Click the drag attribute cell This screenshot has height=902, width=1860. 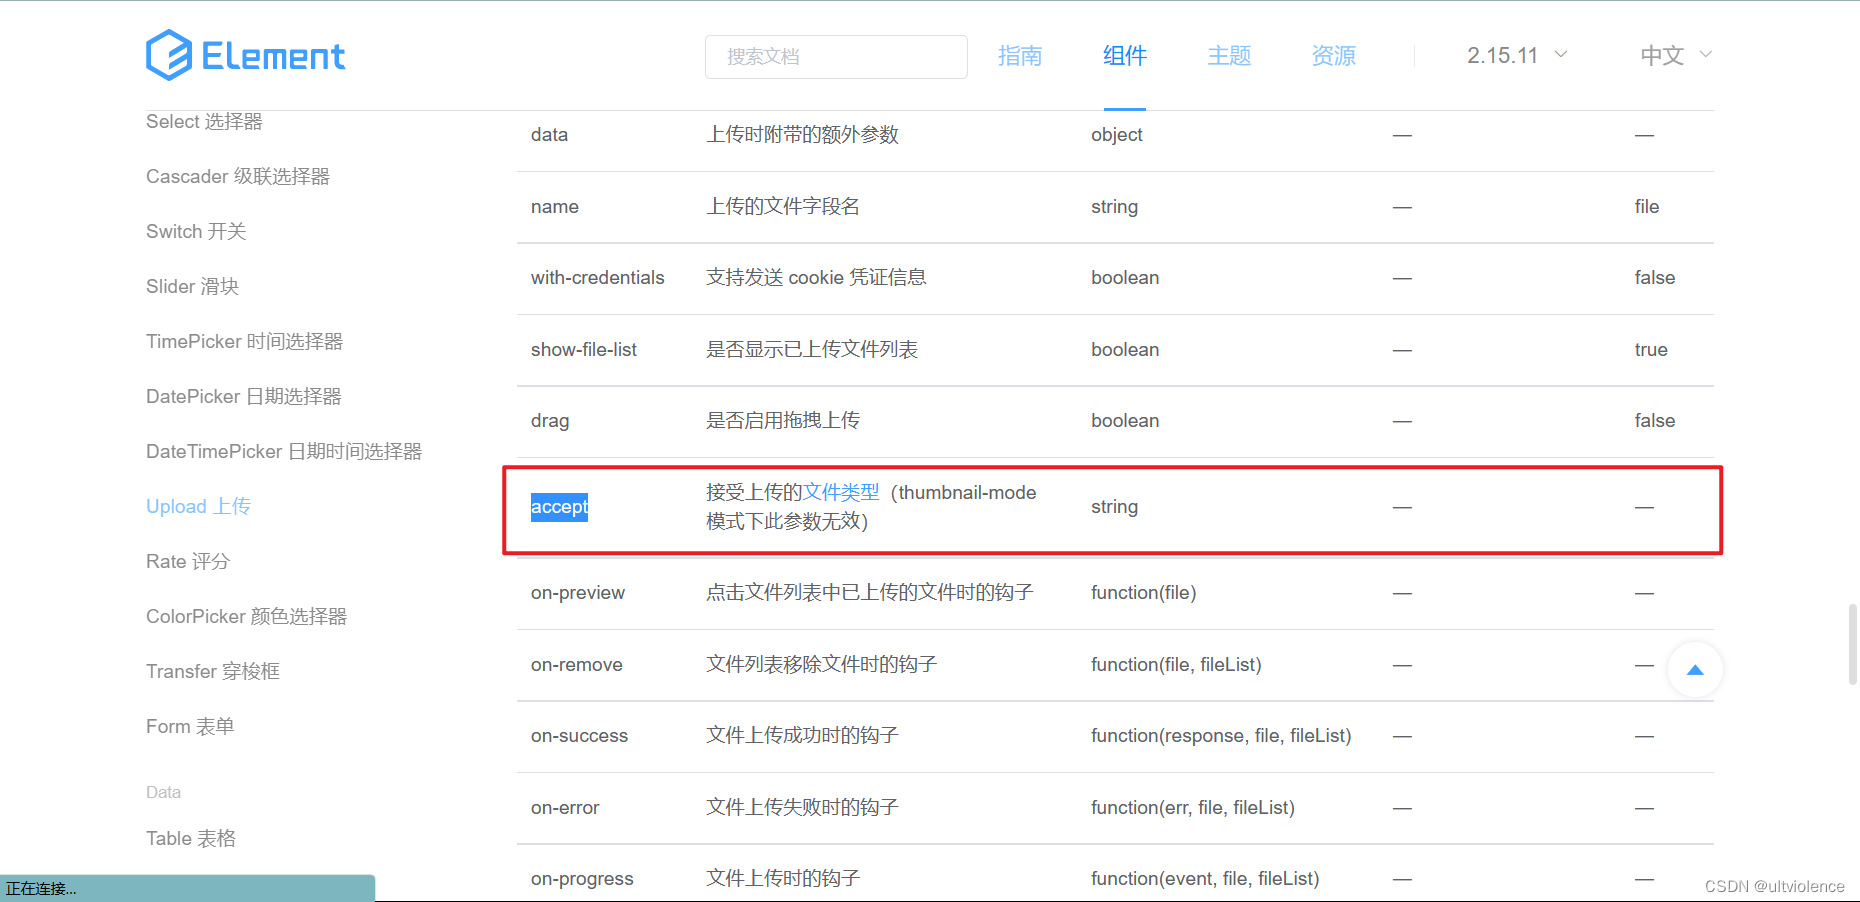click(550, 421)
